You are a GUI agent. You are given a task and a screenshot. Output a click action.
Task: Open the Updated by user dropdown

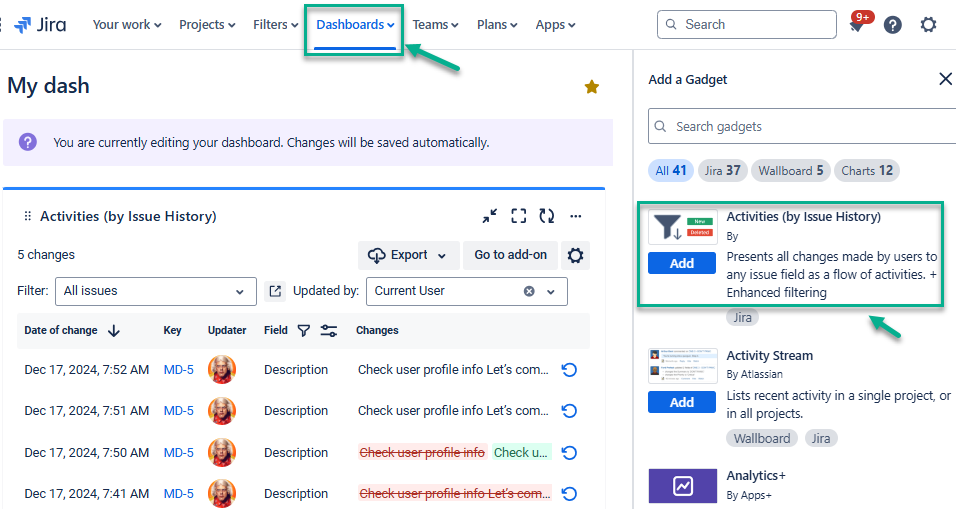coord(466,291)
